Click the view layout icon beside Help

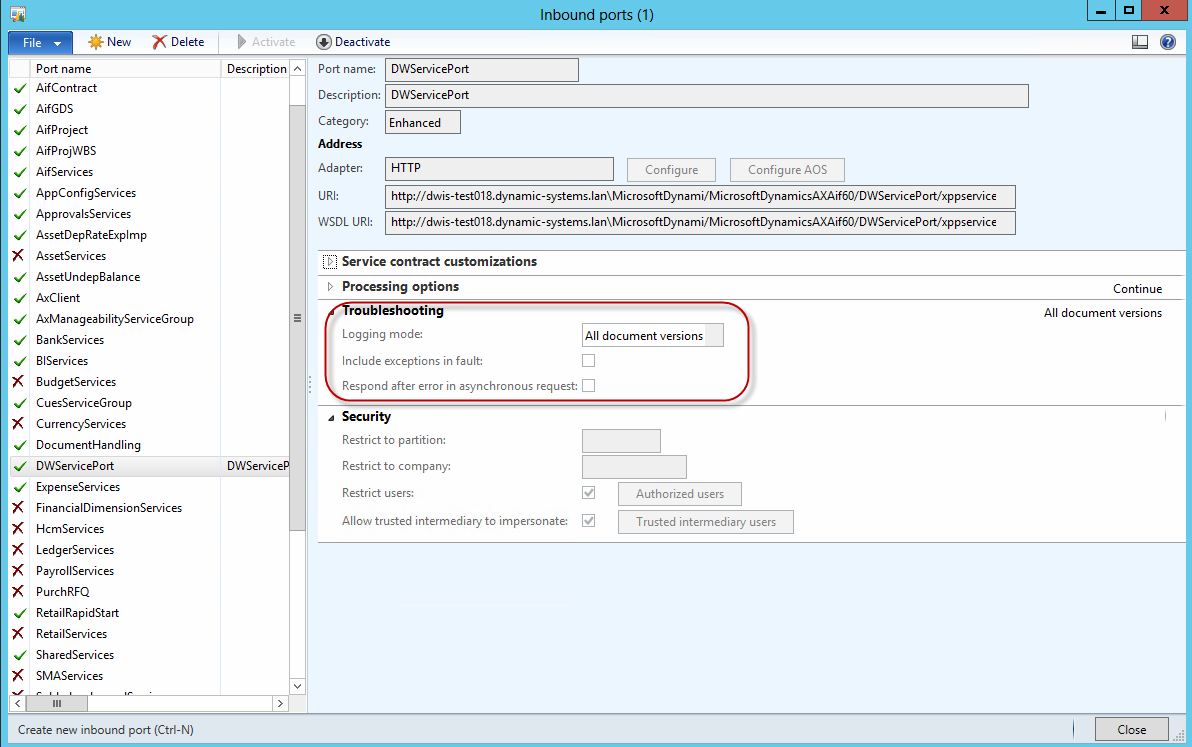[x=1140, y=42]
